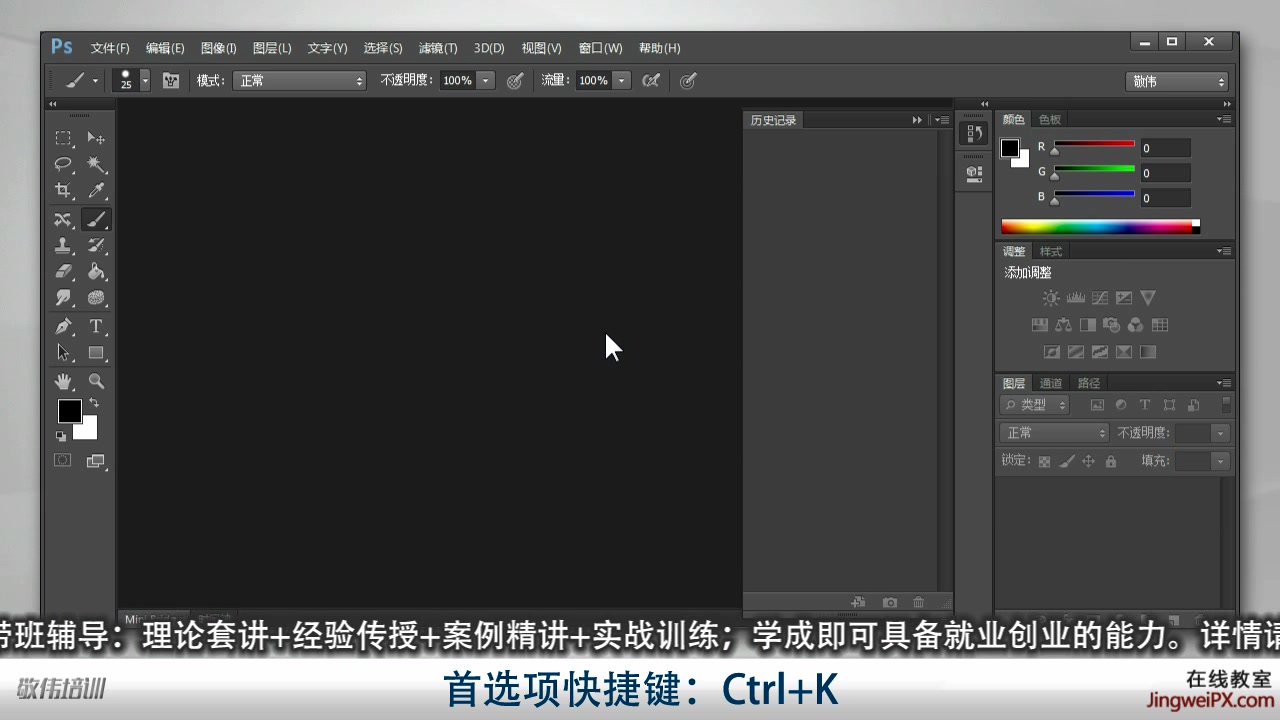Select the Brush tool in toolbox
1280x720 pixels.
(96, 219)
